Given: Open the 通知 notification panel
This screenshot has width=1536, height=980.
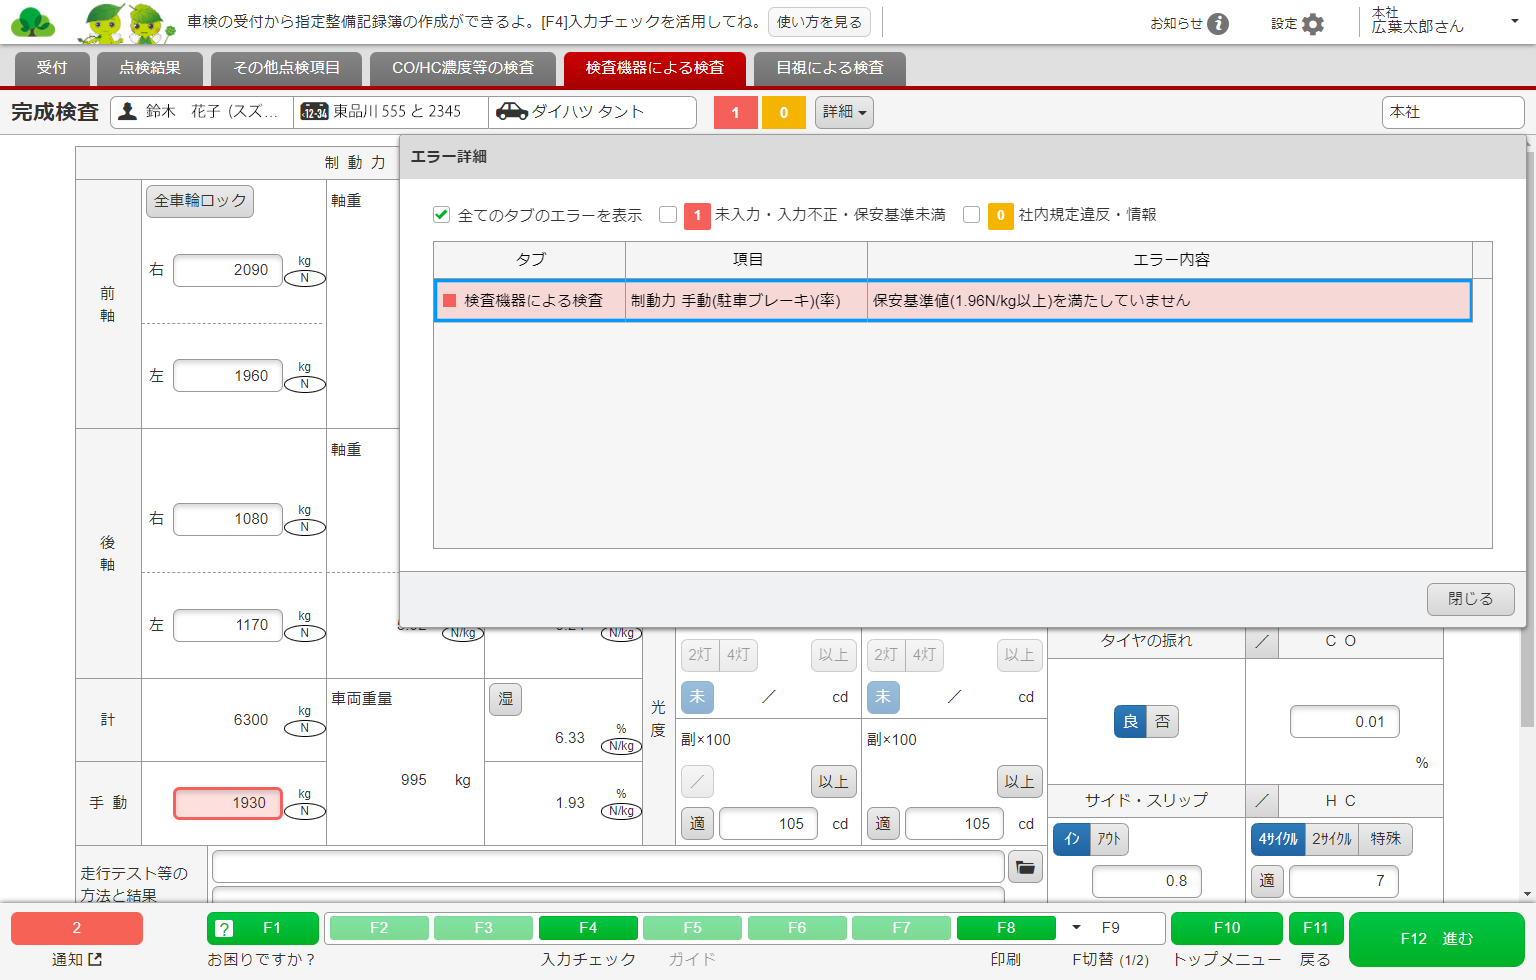Looking at the screenshot, I should [75, 928].
